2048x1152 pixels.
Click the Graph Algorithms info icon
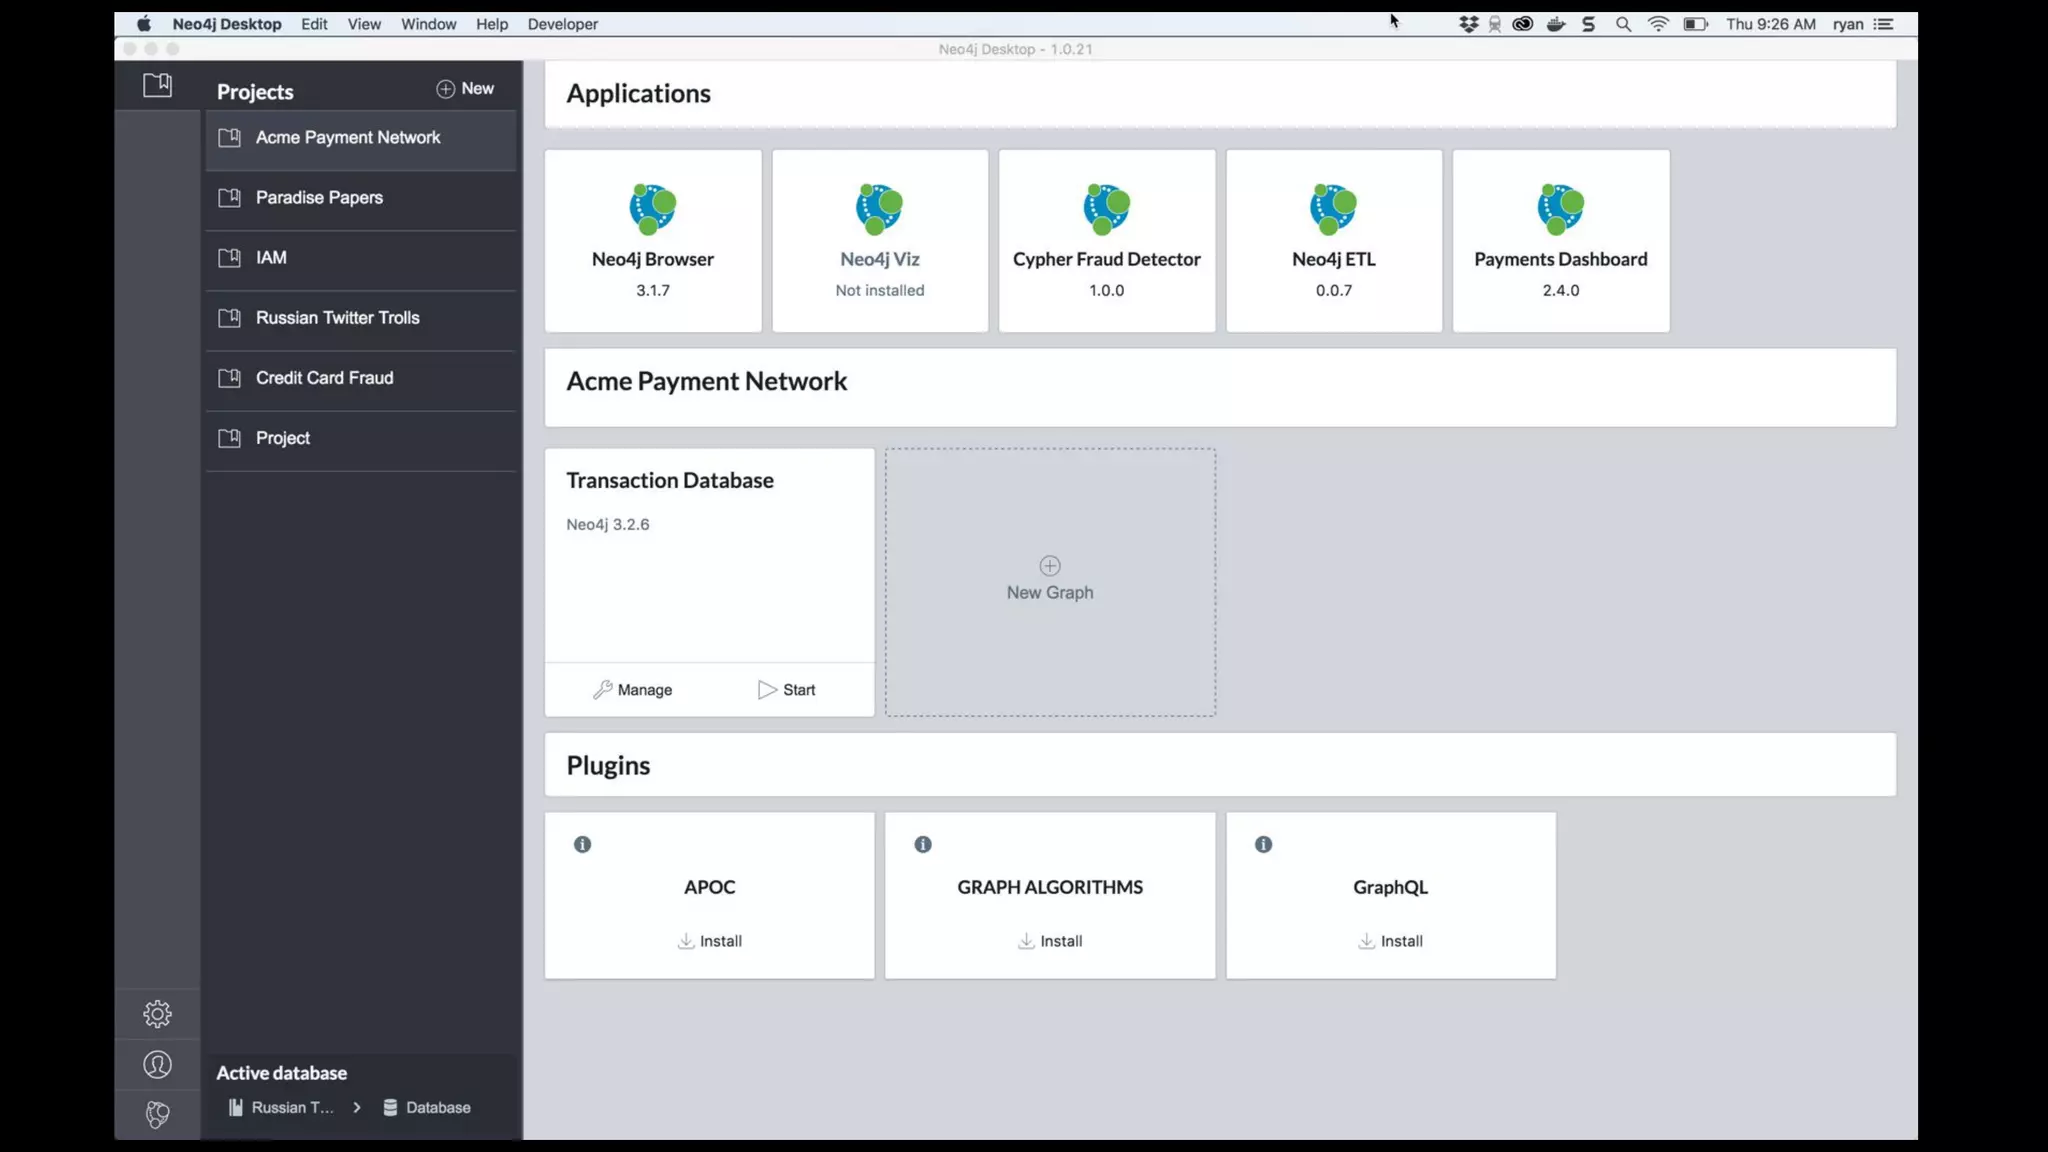pos(923,844)
